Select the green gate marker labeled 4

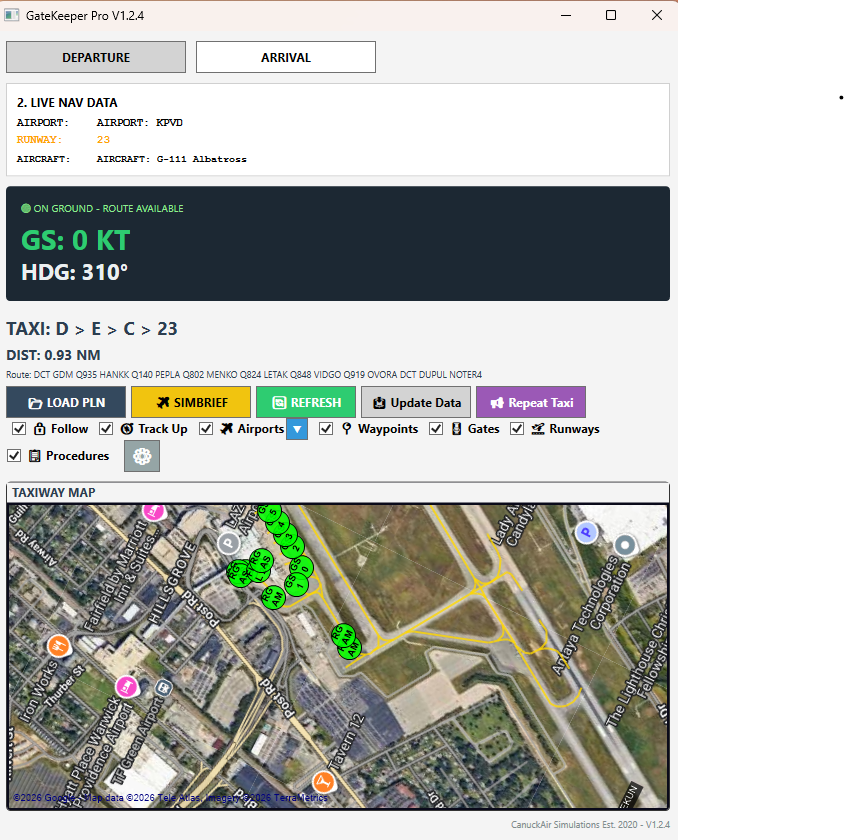(x=278, y=523)
